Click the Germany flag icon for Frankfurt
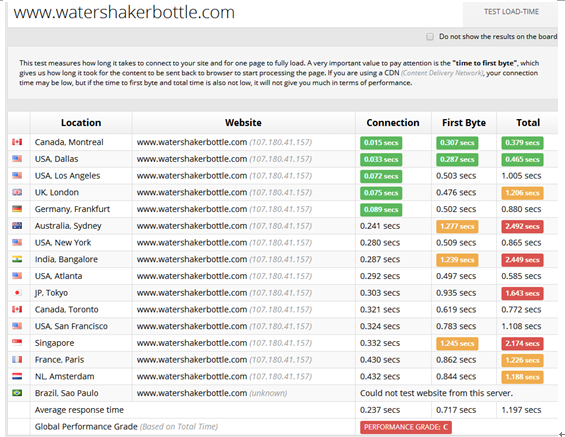This screenshot has width=565, height=437. point(17,209)
